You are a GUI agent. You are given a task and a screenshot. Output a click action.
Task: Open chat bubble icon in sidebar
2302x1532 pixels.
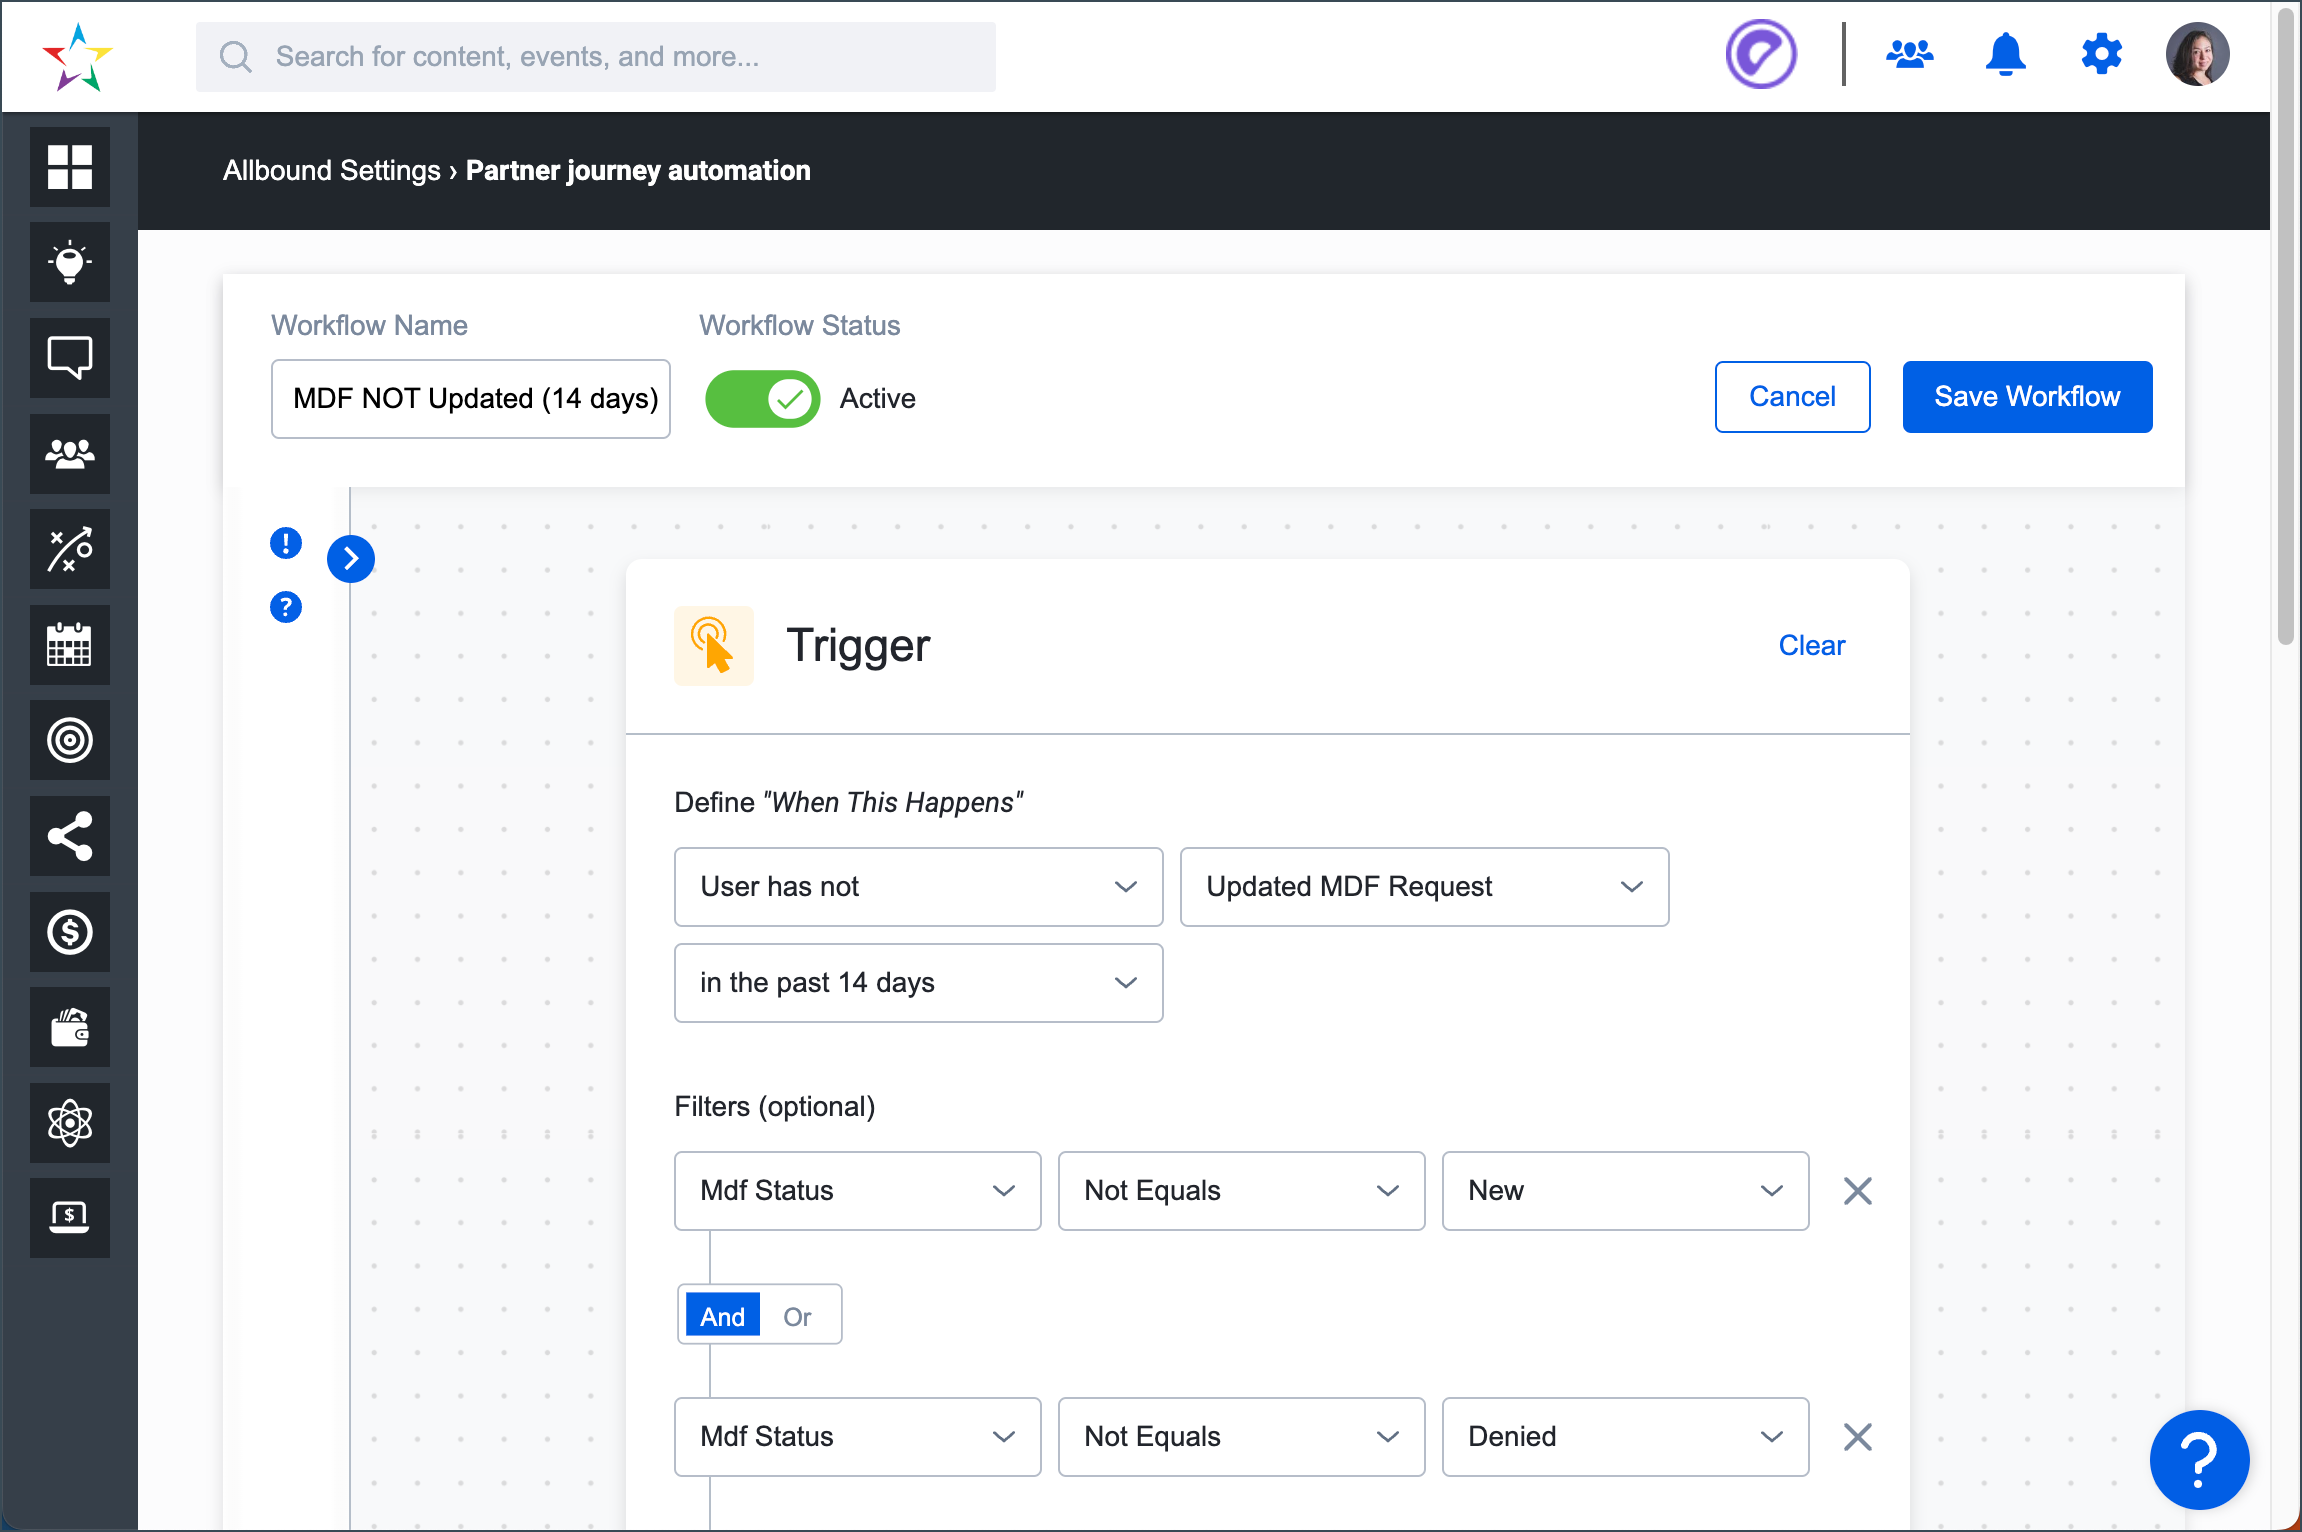click(70, 358)
